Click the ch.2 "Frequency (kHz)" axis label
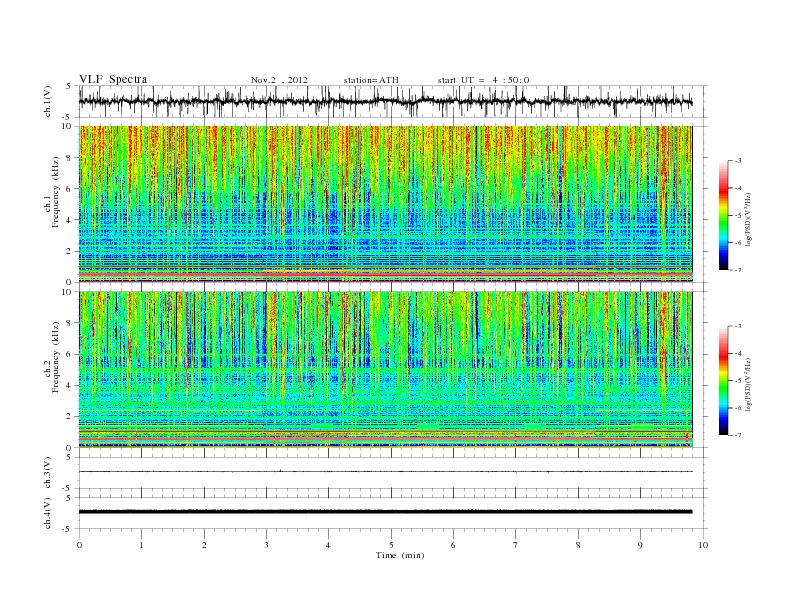Image resolution: width=792 pixels, height=612 pixels. click(x=55, y=356)
